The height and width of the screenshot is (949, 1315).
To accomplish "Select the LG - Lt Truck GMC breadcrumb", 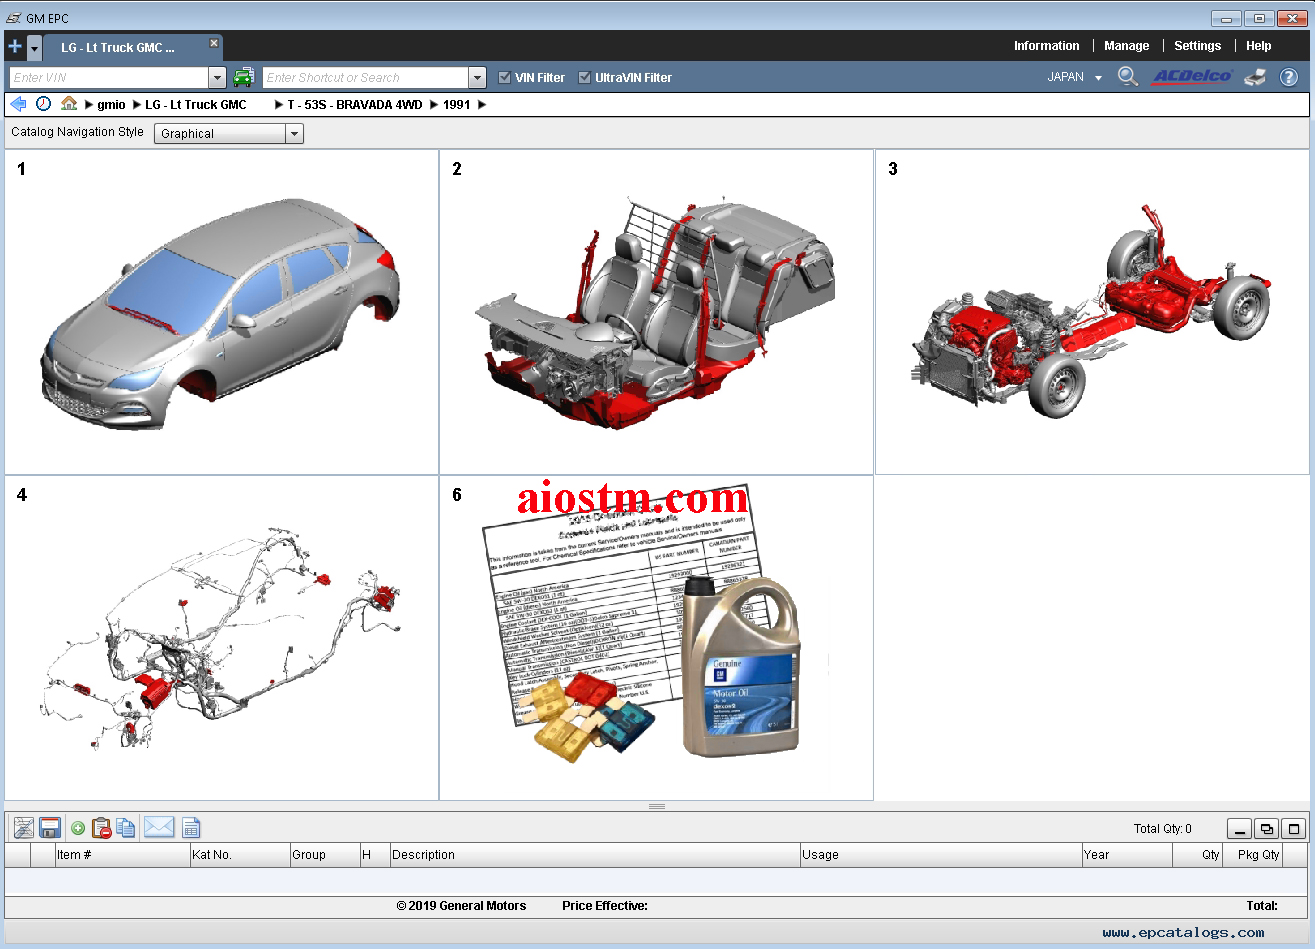I will (x=196, y=104).
